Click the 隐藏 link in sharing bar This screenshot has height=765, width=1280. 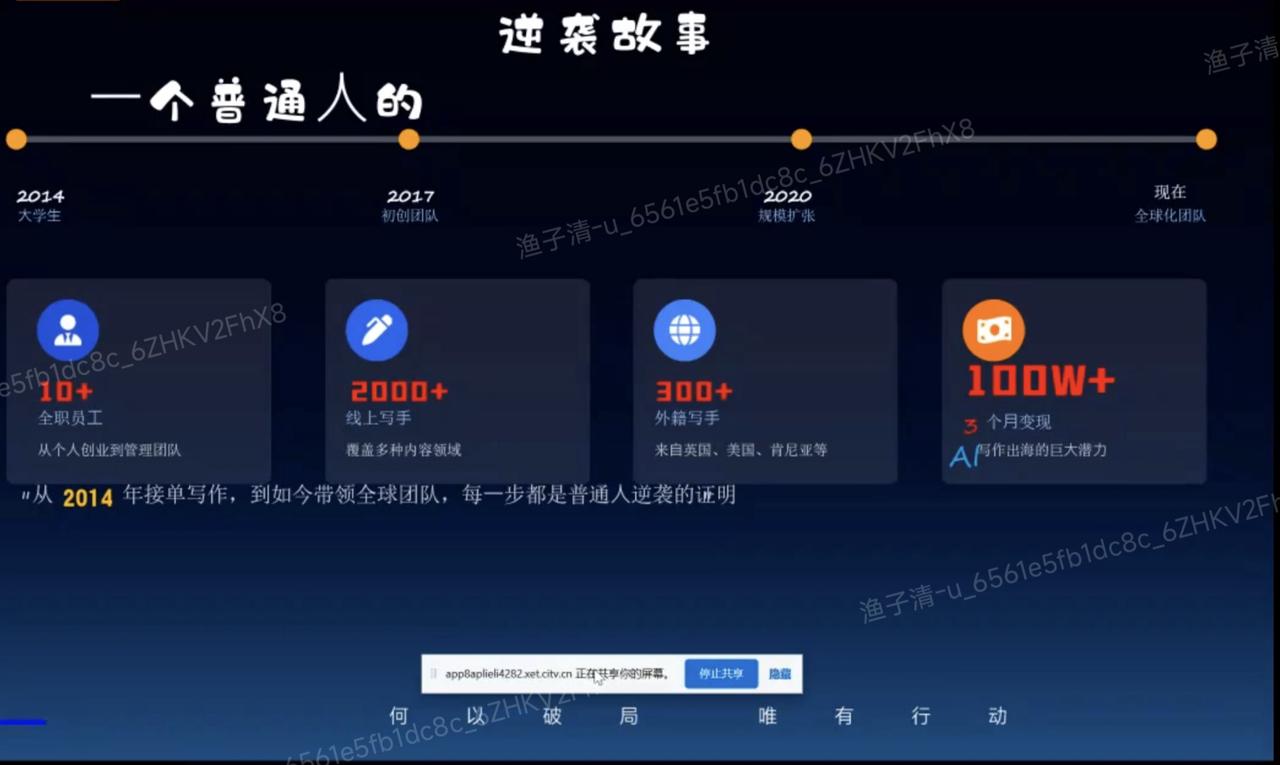pos(780,674)
